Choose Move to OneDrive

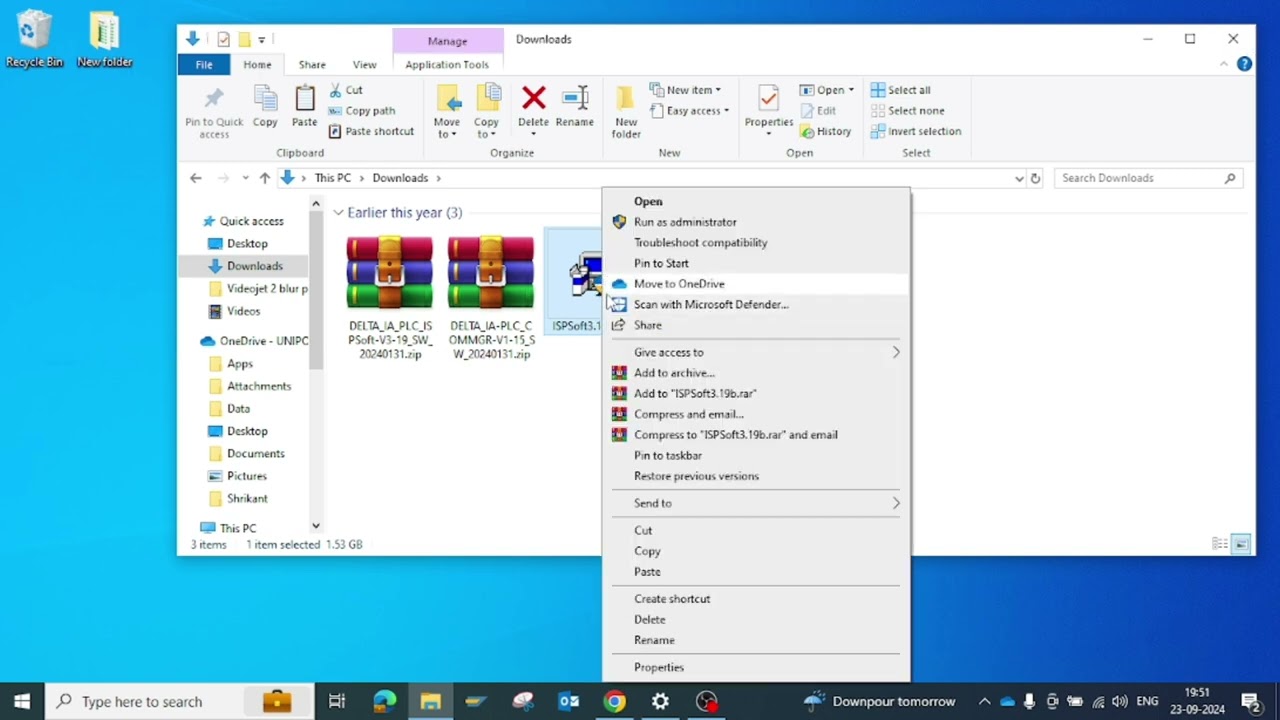(x=756, y=284)
